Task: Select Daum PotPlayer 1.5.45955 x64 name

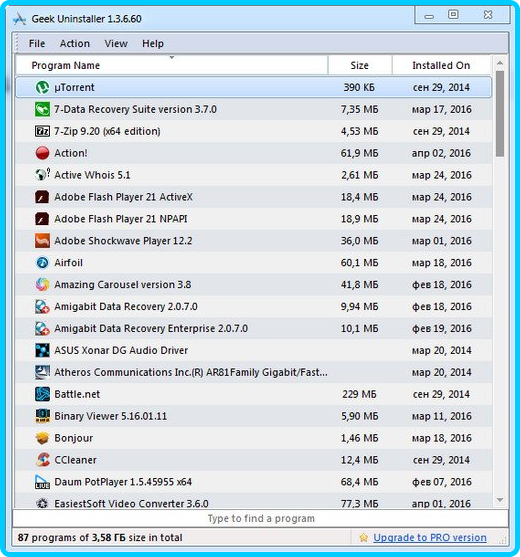Action: [x=123, y=482]
